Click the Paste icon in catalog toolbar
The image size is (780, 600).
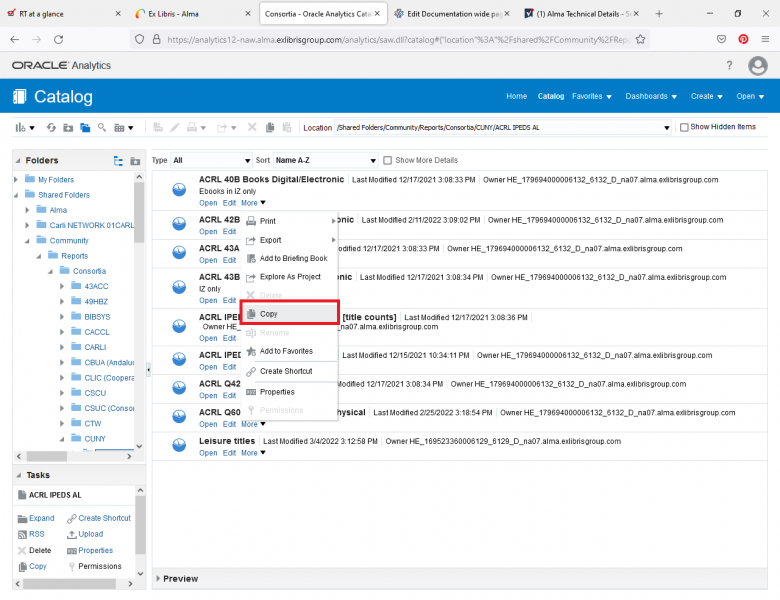coord(287,128)
